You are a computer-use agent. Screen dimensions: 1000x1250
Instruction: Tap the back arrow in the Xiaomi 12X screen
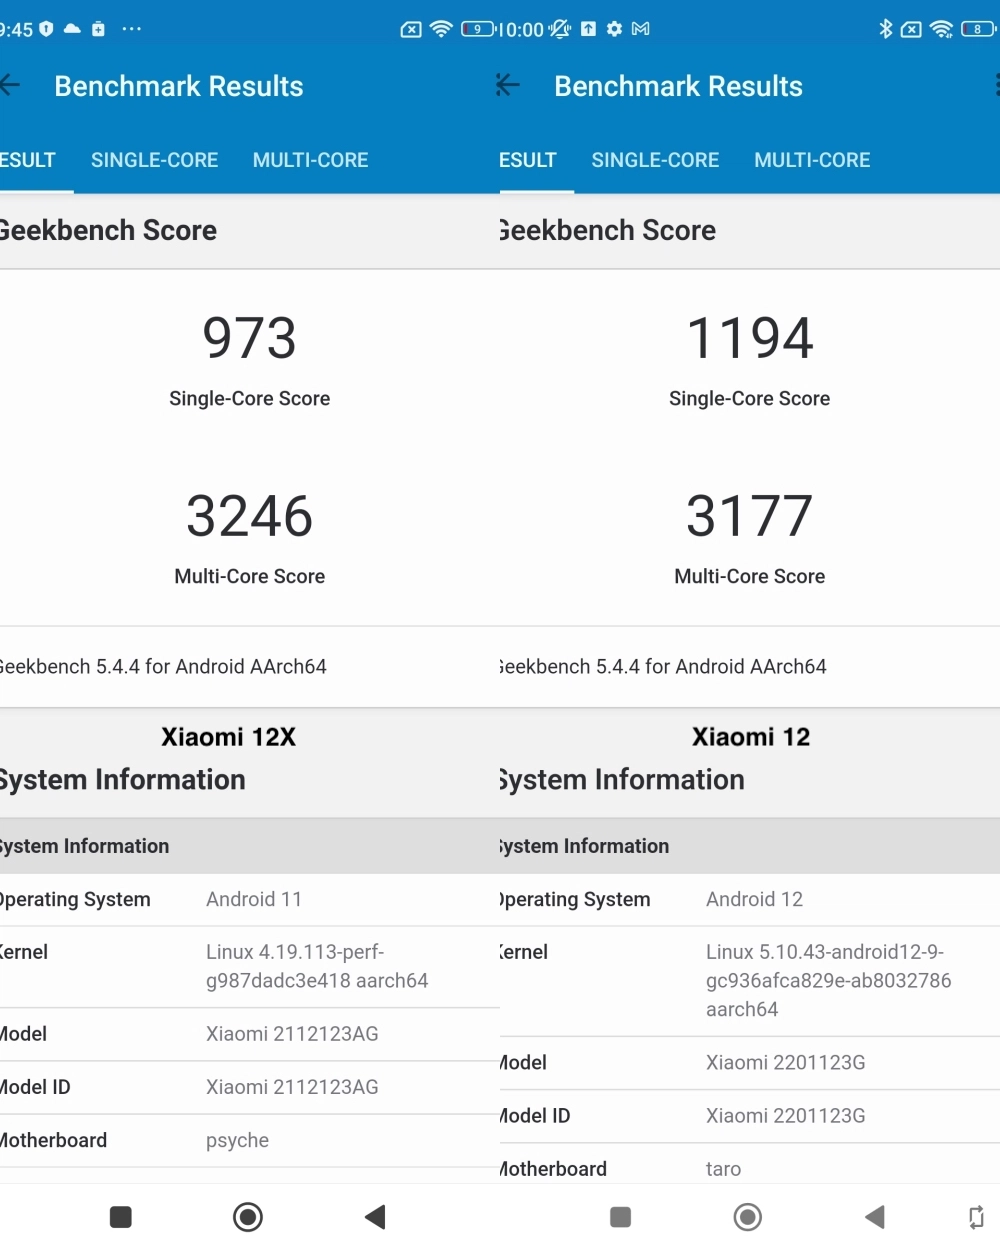(x=10, y=86)
